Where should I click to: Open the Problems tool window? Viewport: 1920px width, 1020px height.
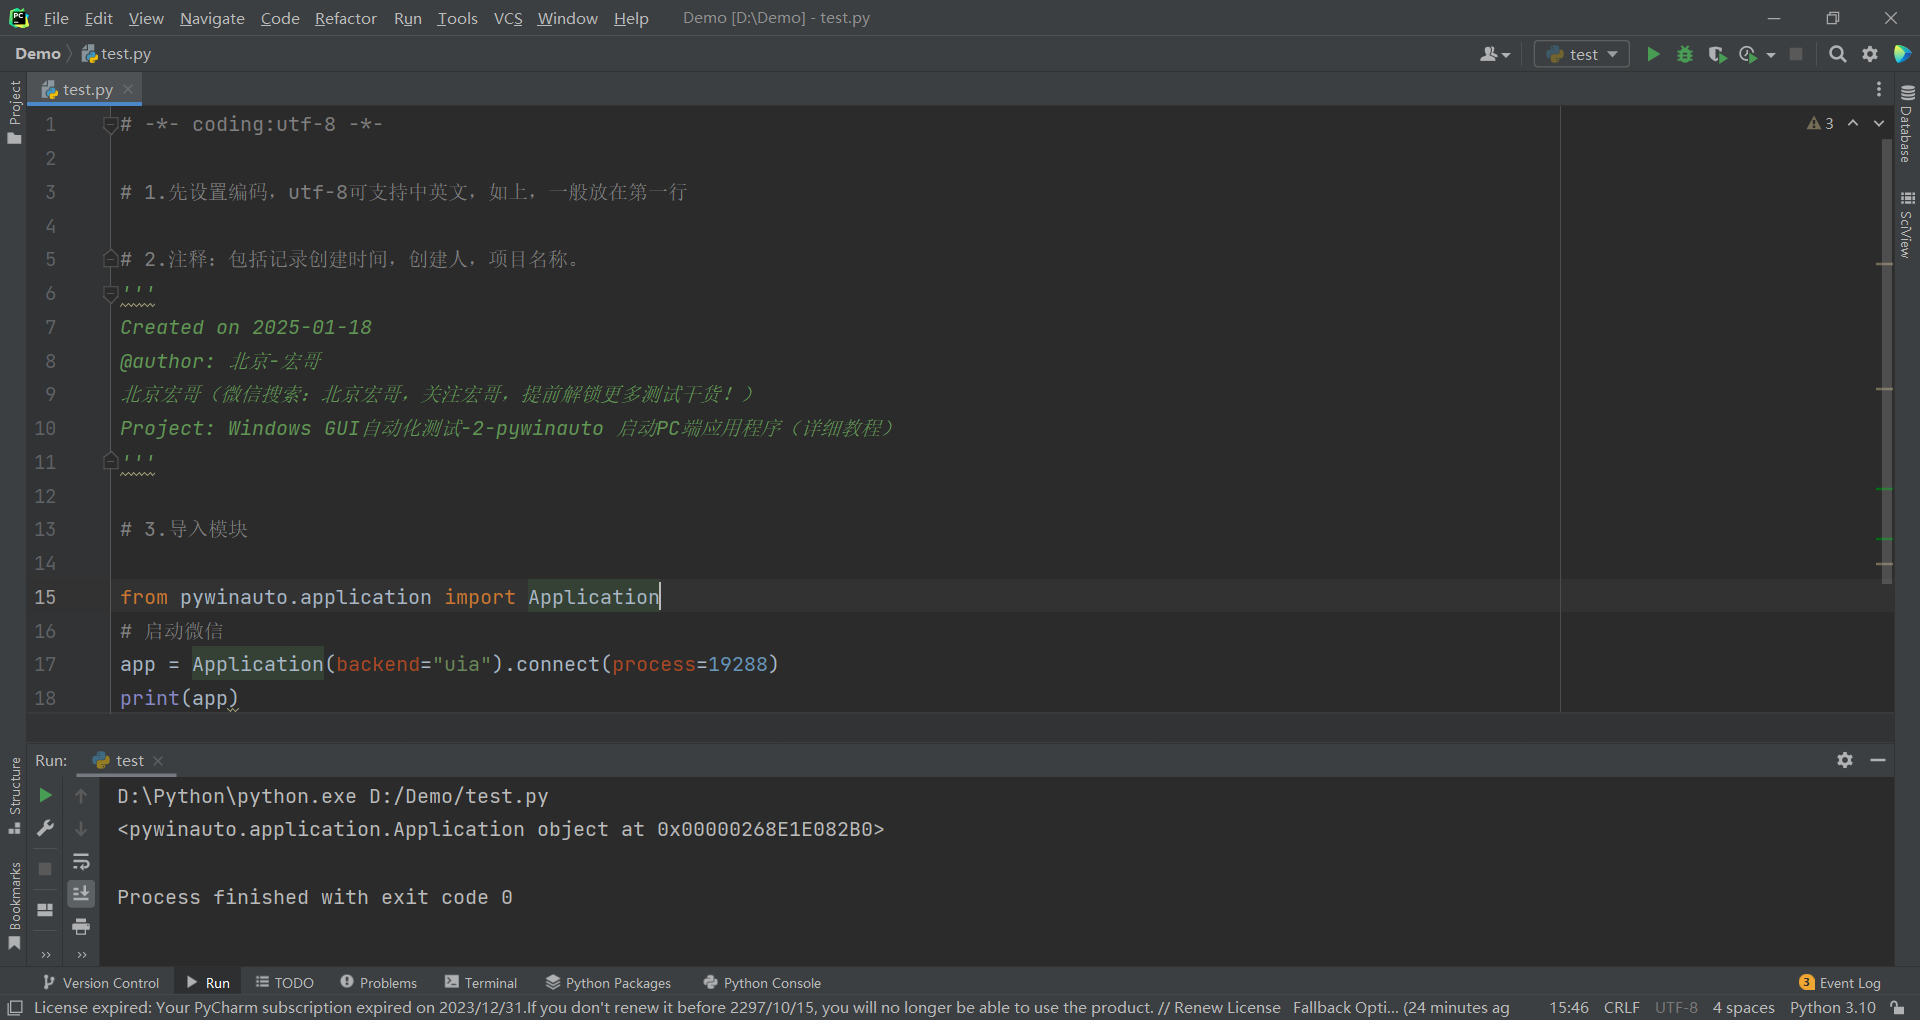coord(379,983)
